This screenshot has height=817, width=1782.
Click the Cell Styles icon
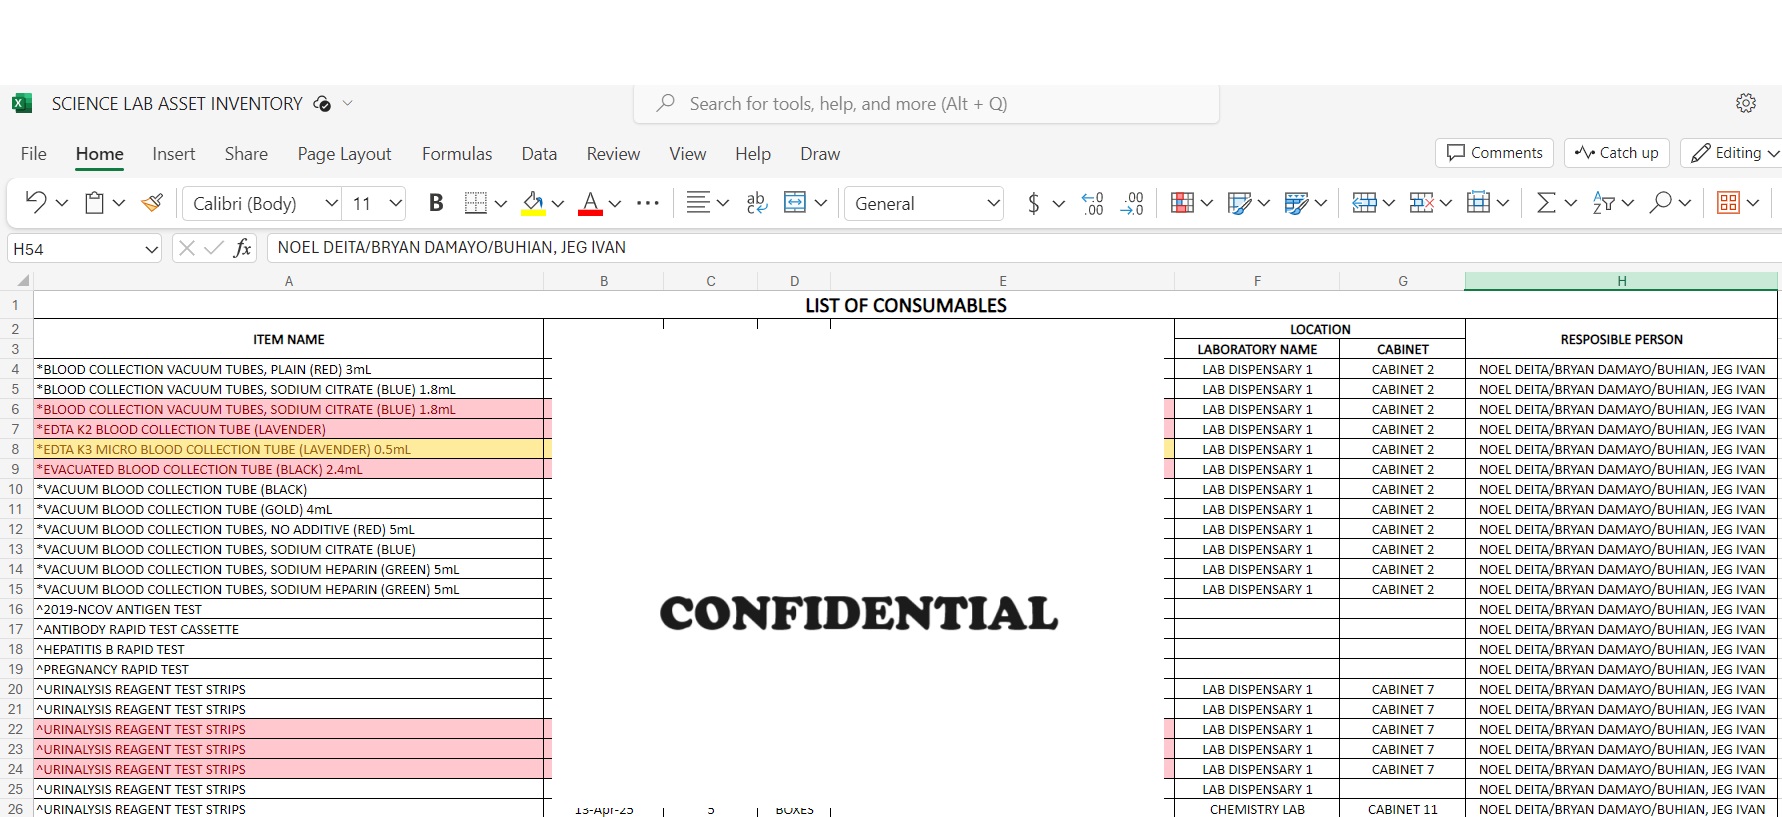pyautogui.click(x=1296, y=203)
